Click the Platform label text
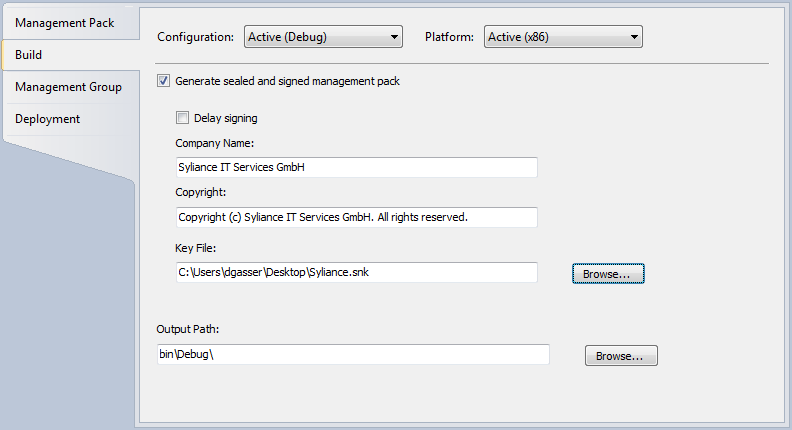792x430 pixels. 451,37
